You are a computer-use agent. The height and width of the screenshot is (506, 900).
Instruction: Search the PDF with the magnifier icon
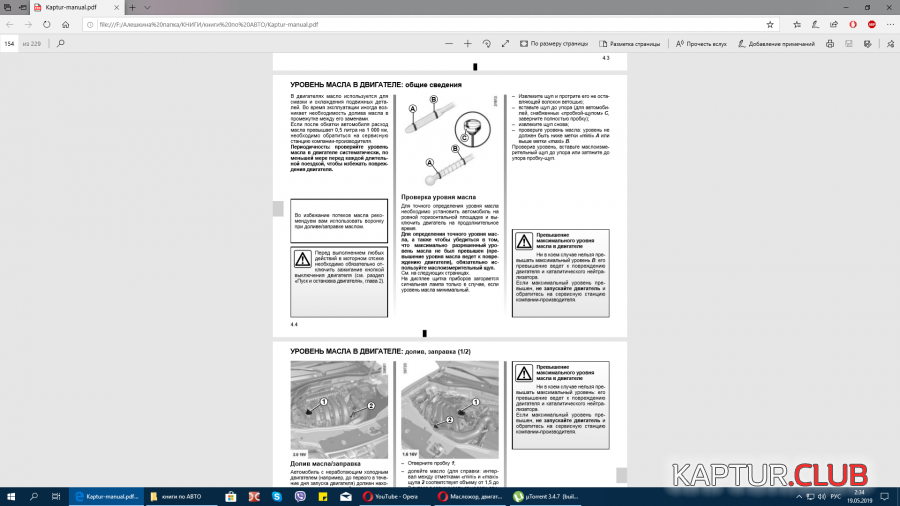tap(61, 44)
